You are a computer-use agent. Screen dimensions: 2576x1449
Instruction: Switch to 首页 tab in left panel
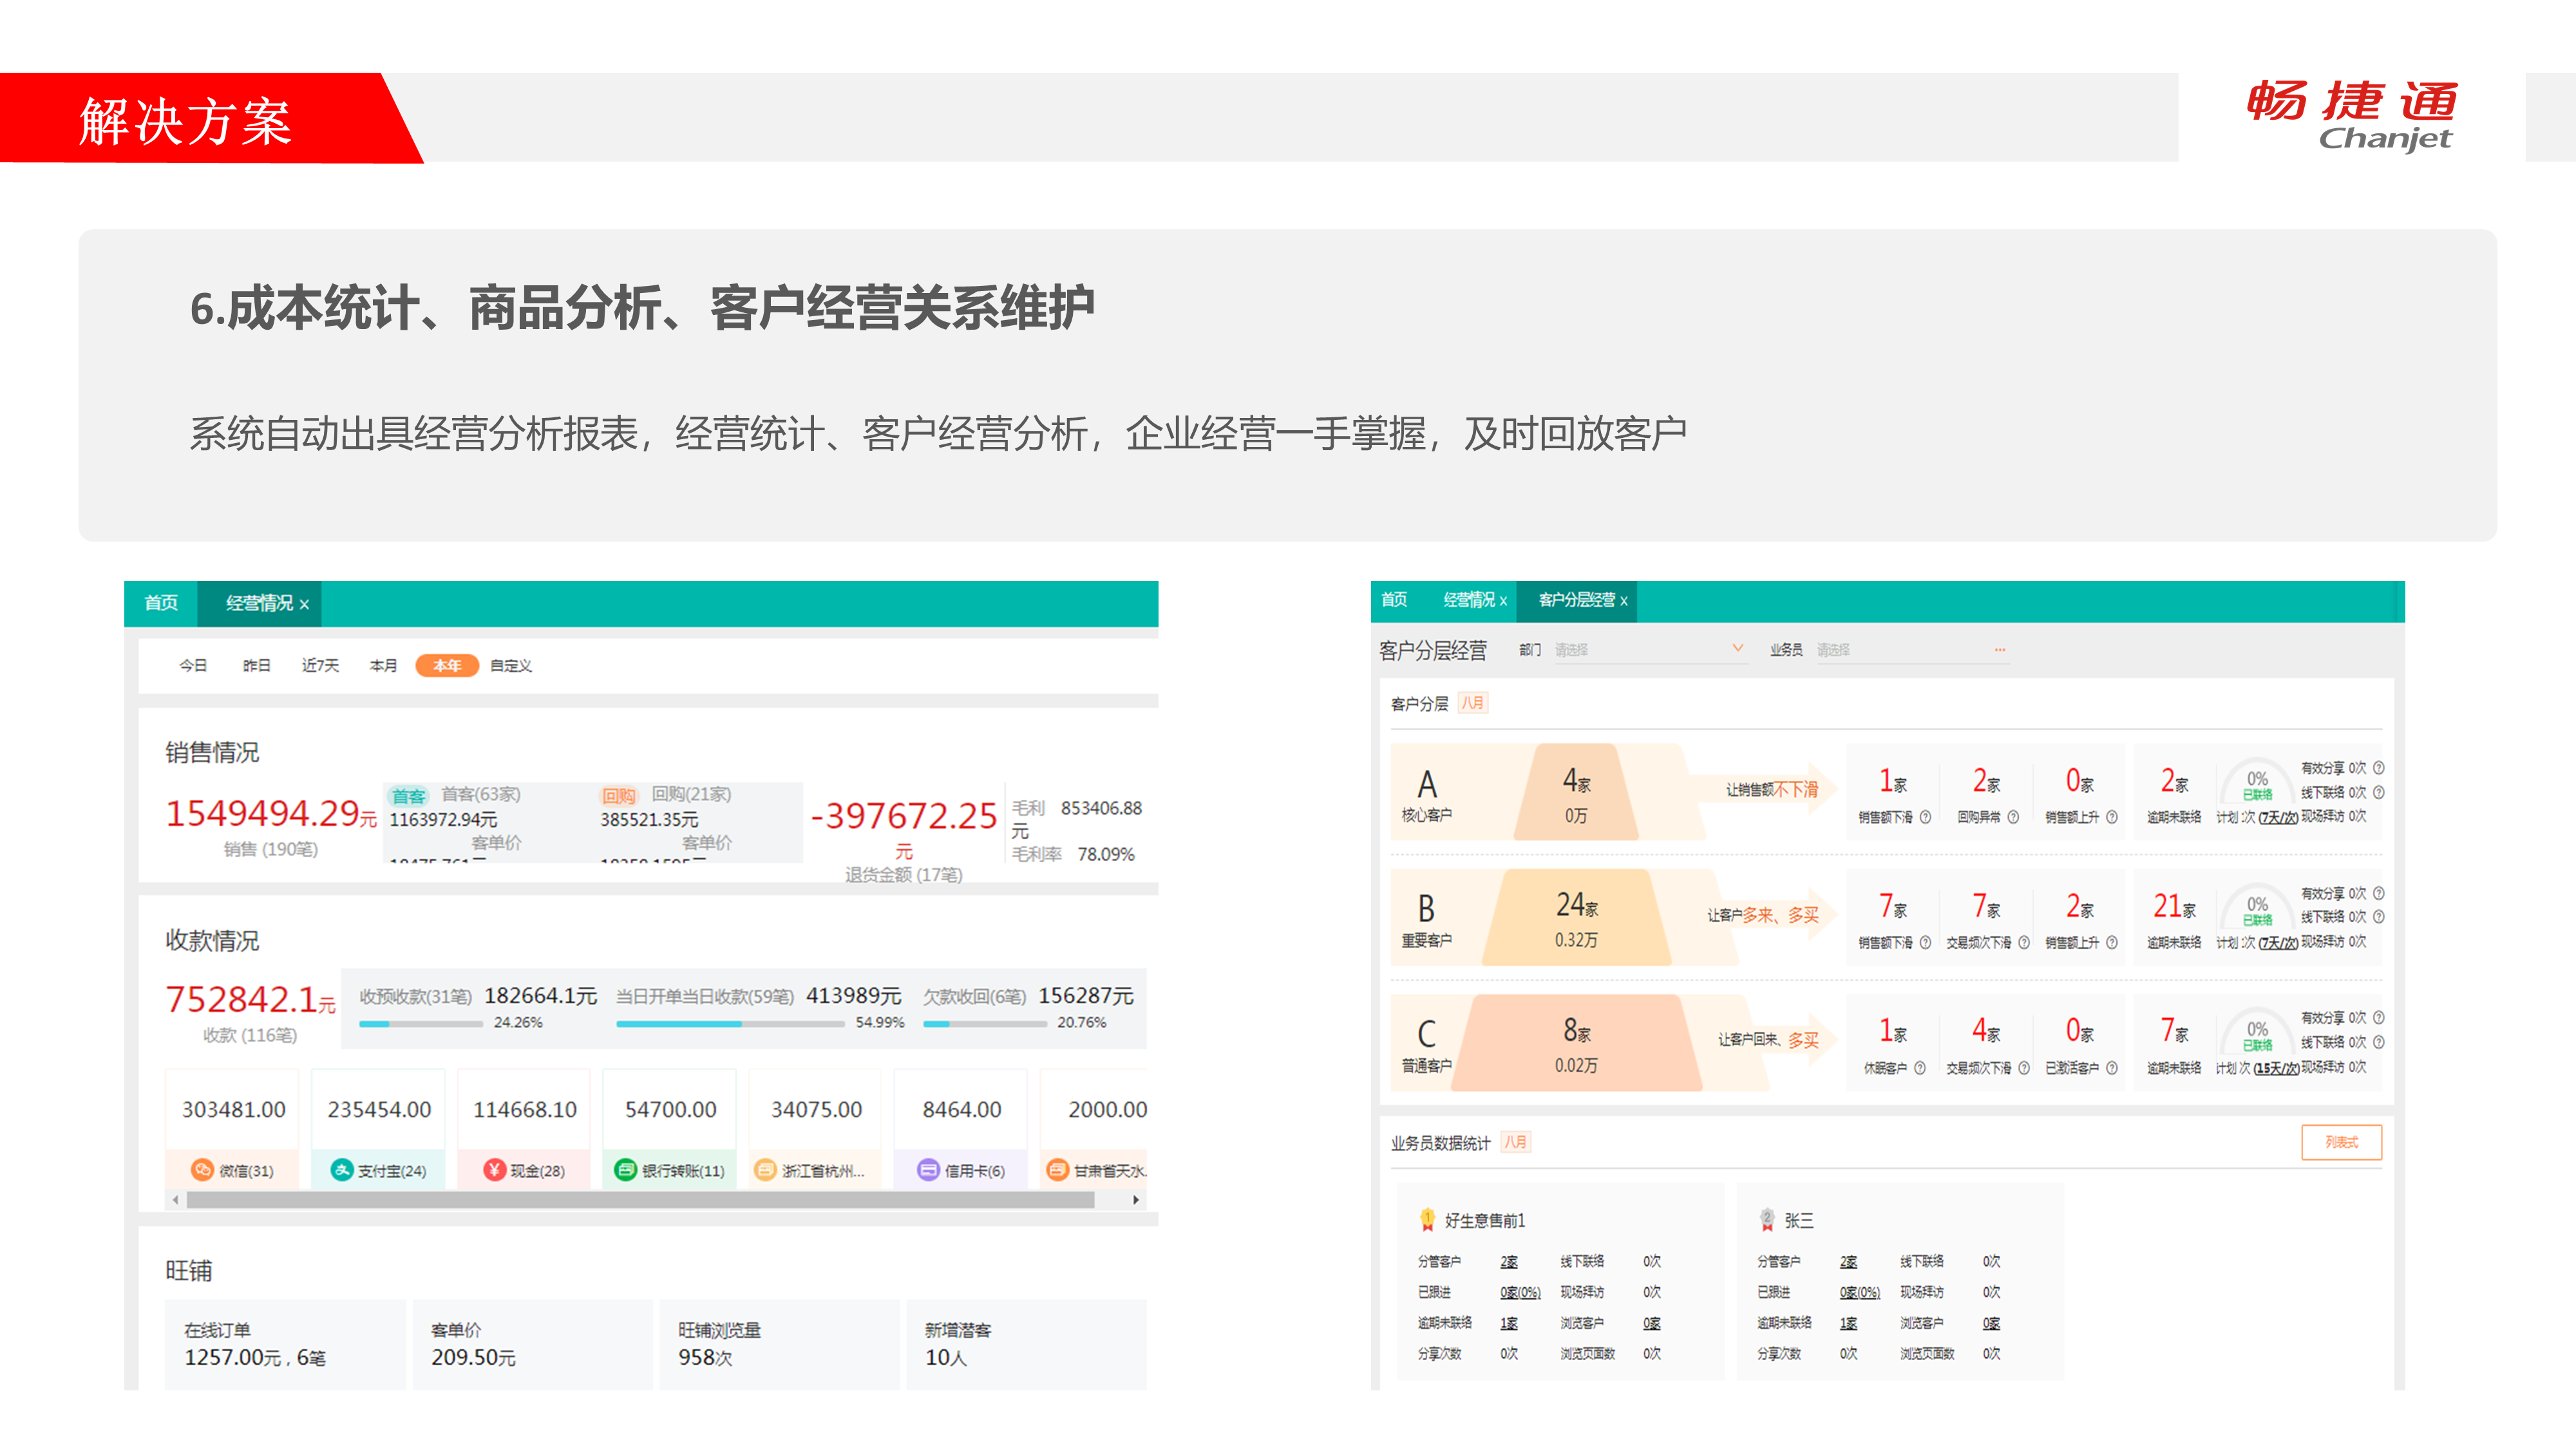160,603
